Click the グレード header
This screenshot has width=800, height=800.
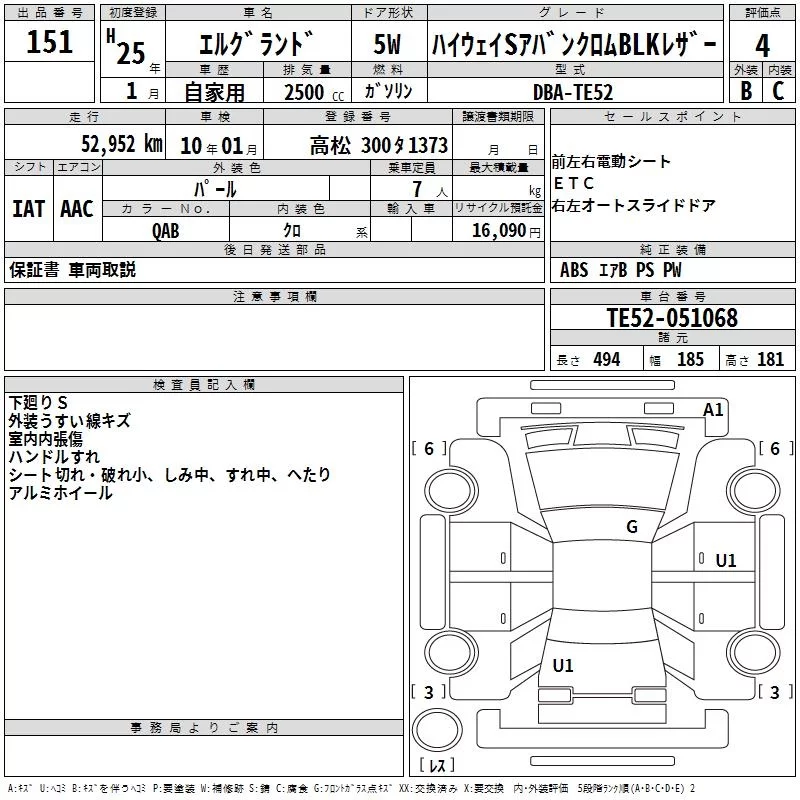572,12
